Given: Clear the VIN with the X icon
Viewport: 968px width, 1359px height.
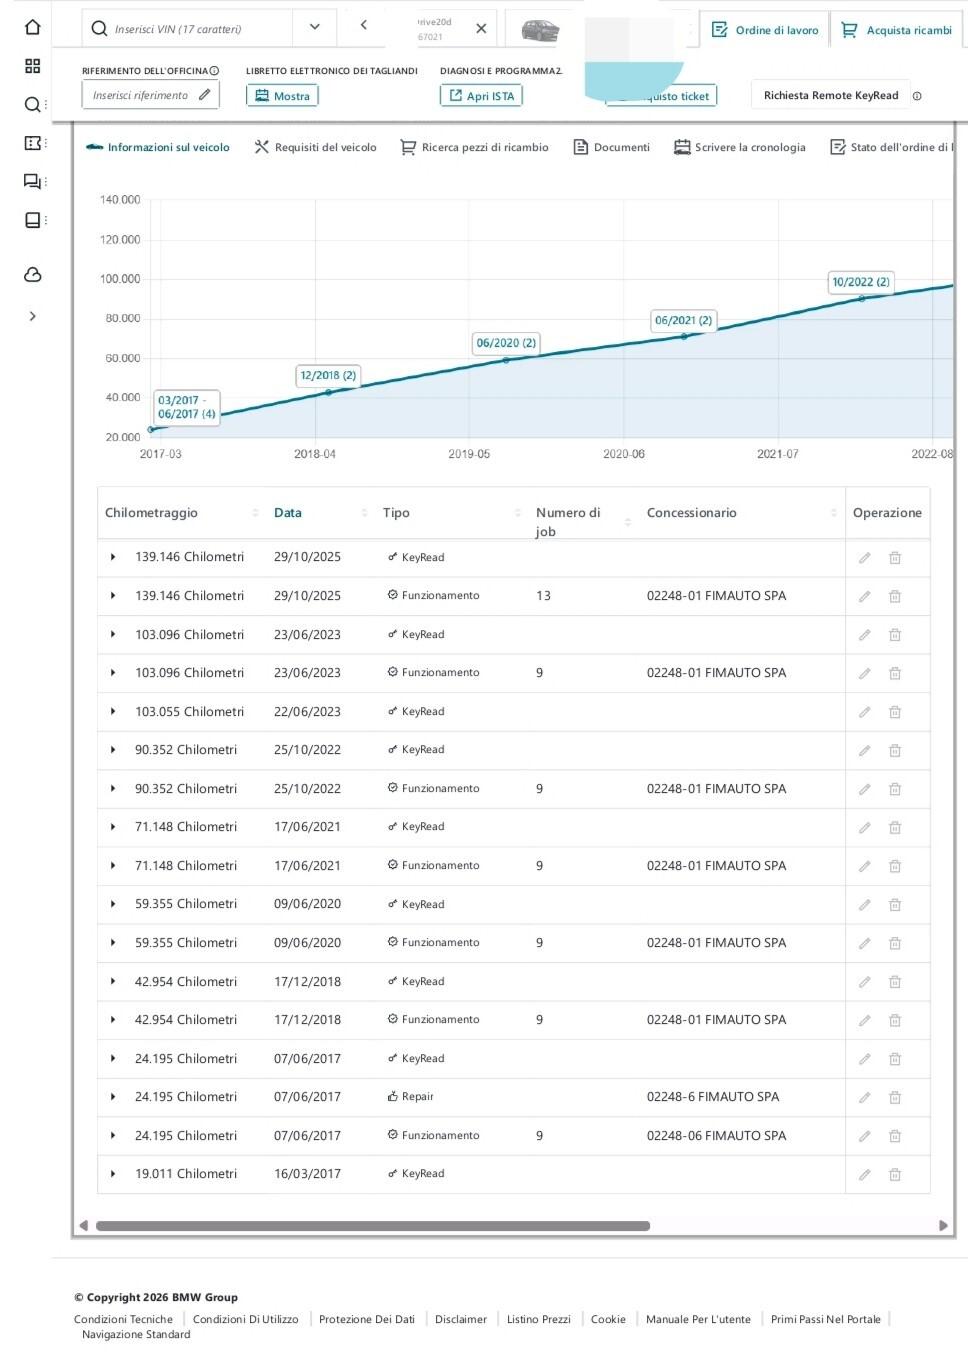Looking at the screenshot, I should click(x=481, y=29).
